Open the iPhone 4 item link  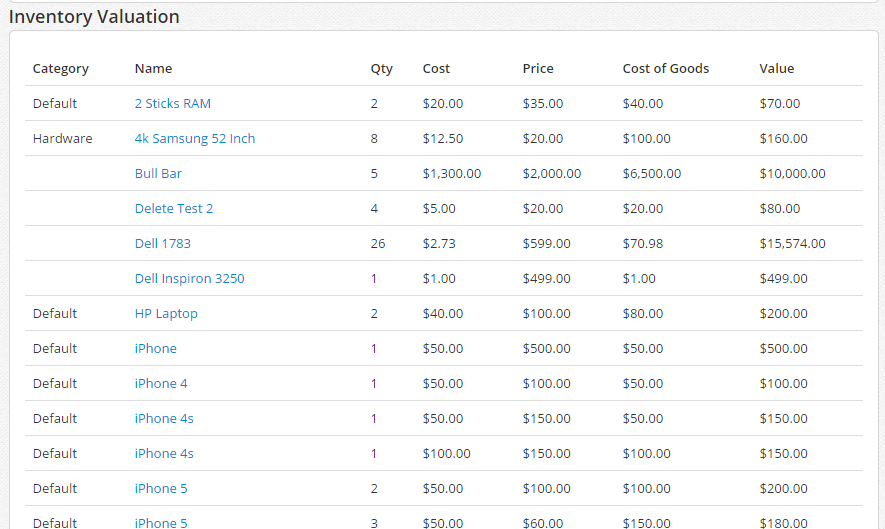tap(161, 384)
